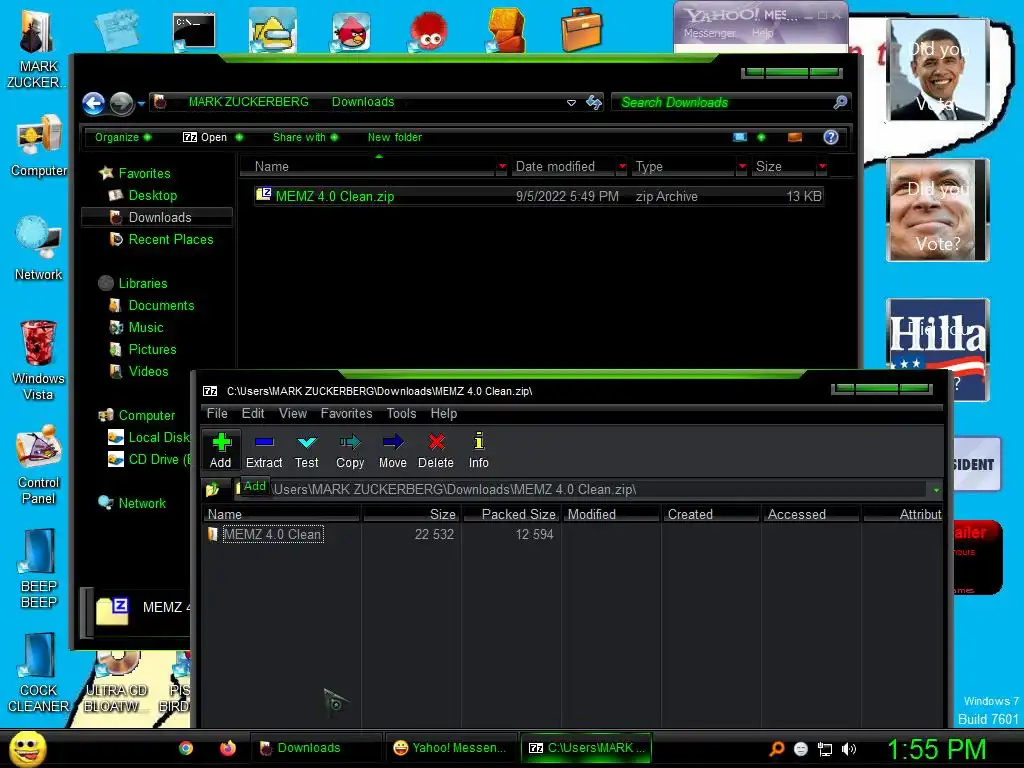The width and height of the screenshot is (1024, 768).
Task: Open the Favorites menu in 7-Zip
Action: [346, 413]
